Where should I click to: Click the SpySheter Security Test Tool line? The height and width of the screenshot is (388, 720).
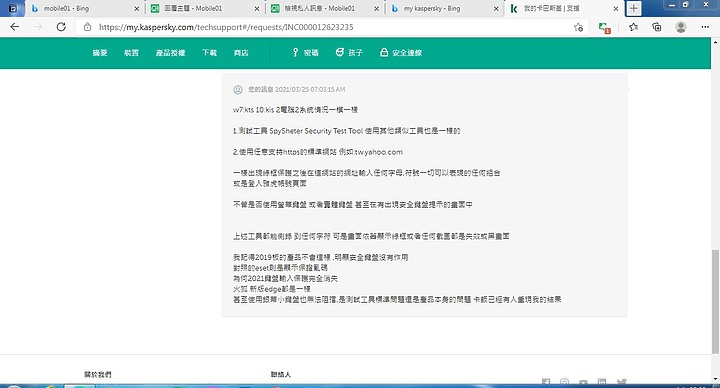(346, 131)
